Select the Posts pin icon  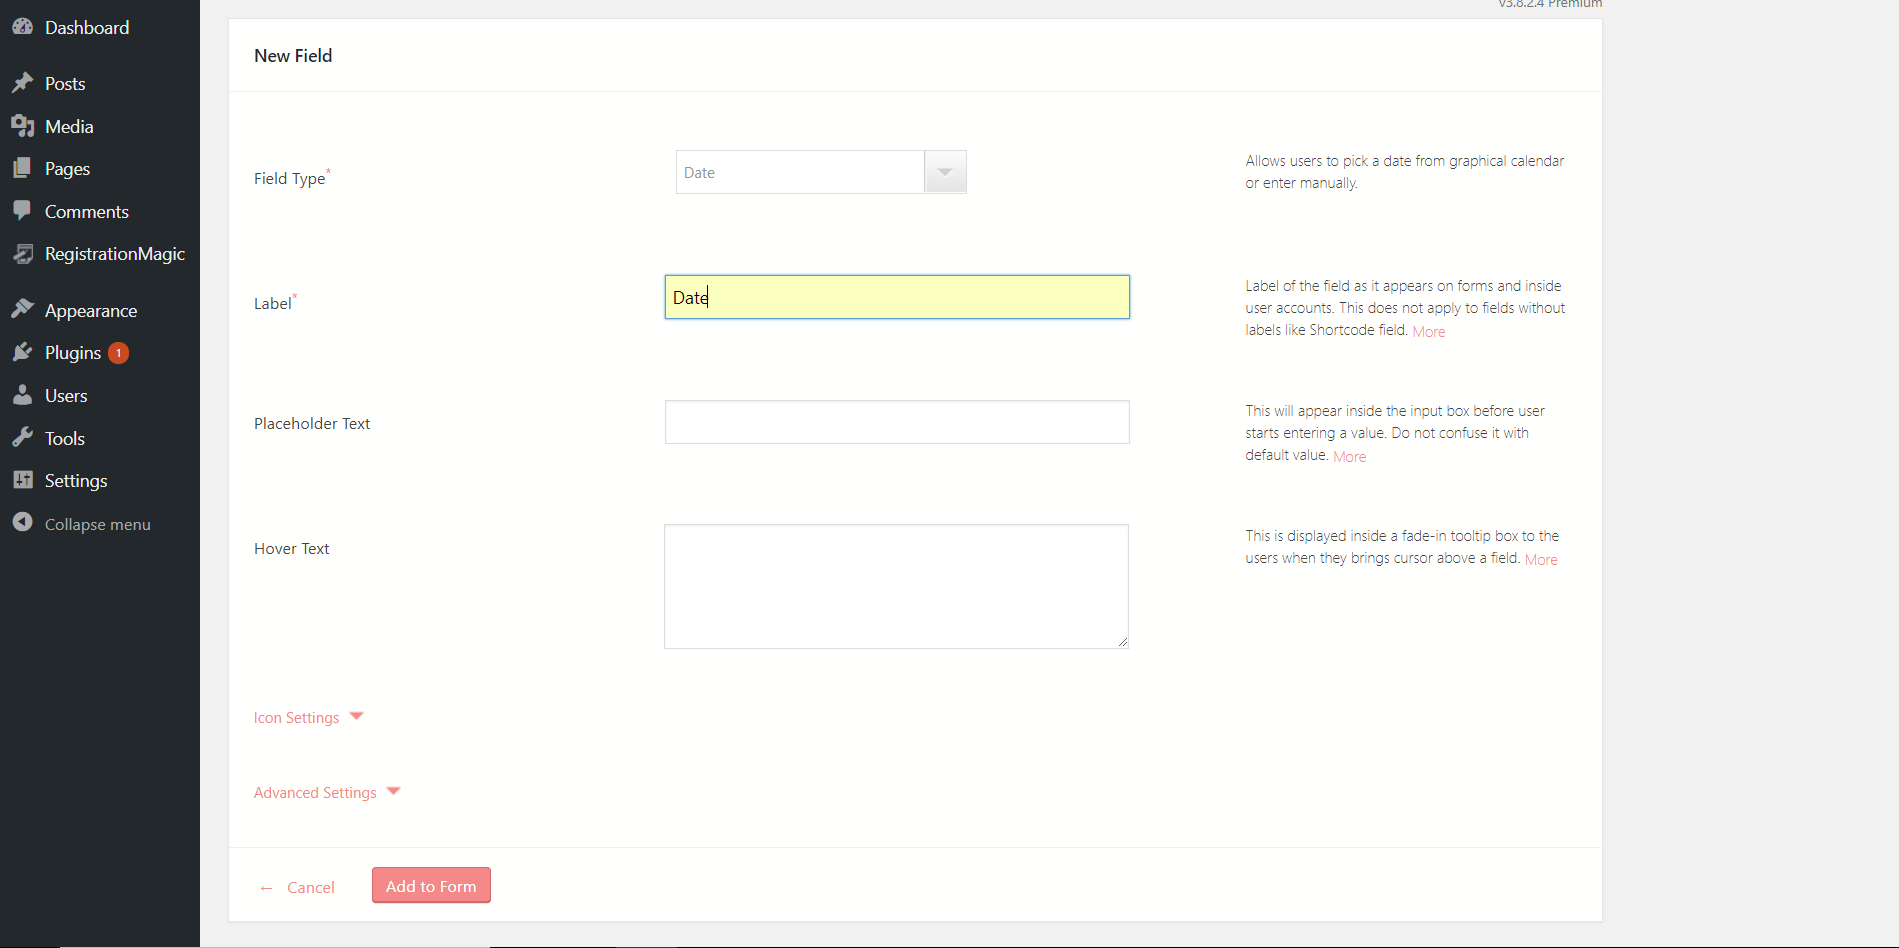[23, 83]
